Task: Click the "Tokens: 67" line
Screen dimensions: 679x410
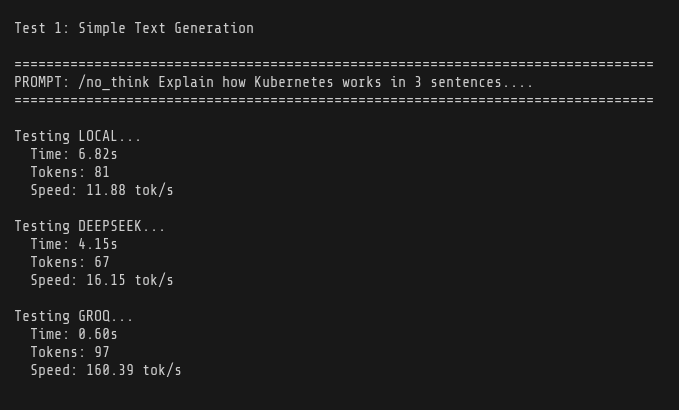Action: click(x=70, y=262)
